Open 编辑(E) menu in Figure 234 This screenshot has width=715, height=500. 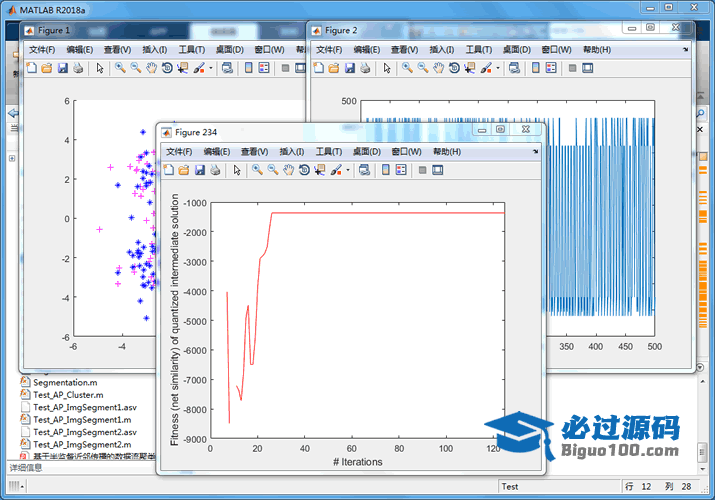(217, 151)
